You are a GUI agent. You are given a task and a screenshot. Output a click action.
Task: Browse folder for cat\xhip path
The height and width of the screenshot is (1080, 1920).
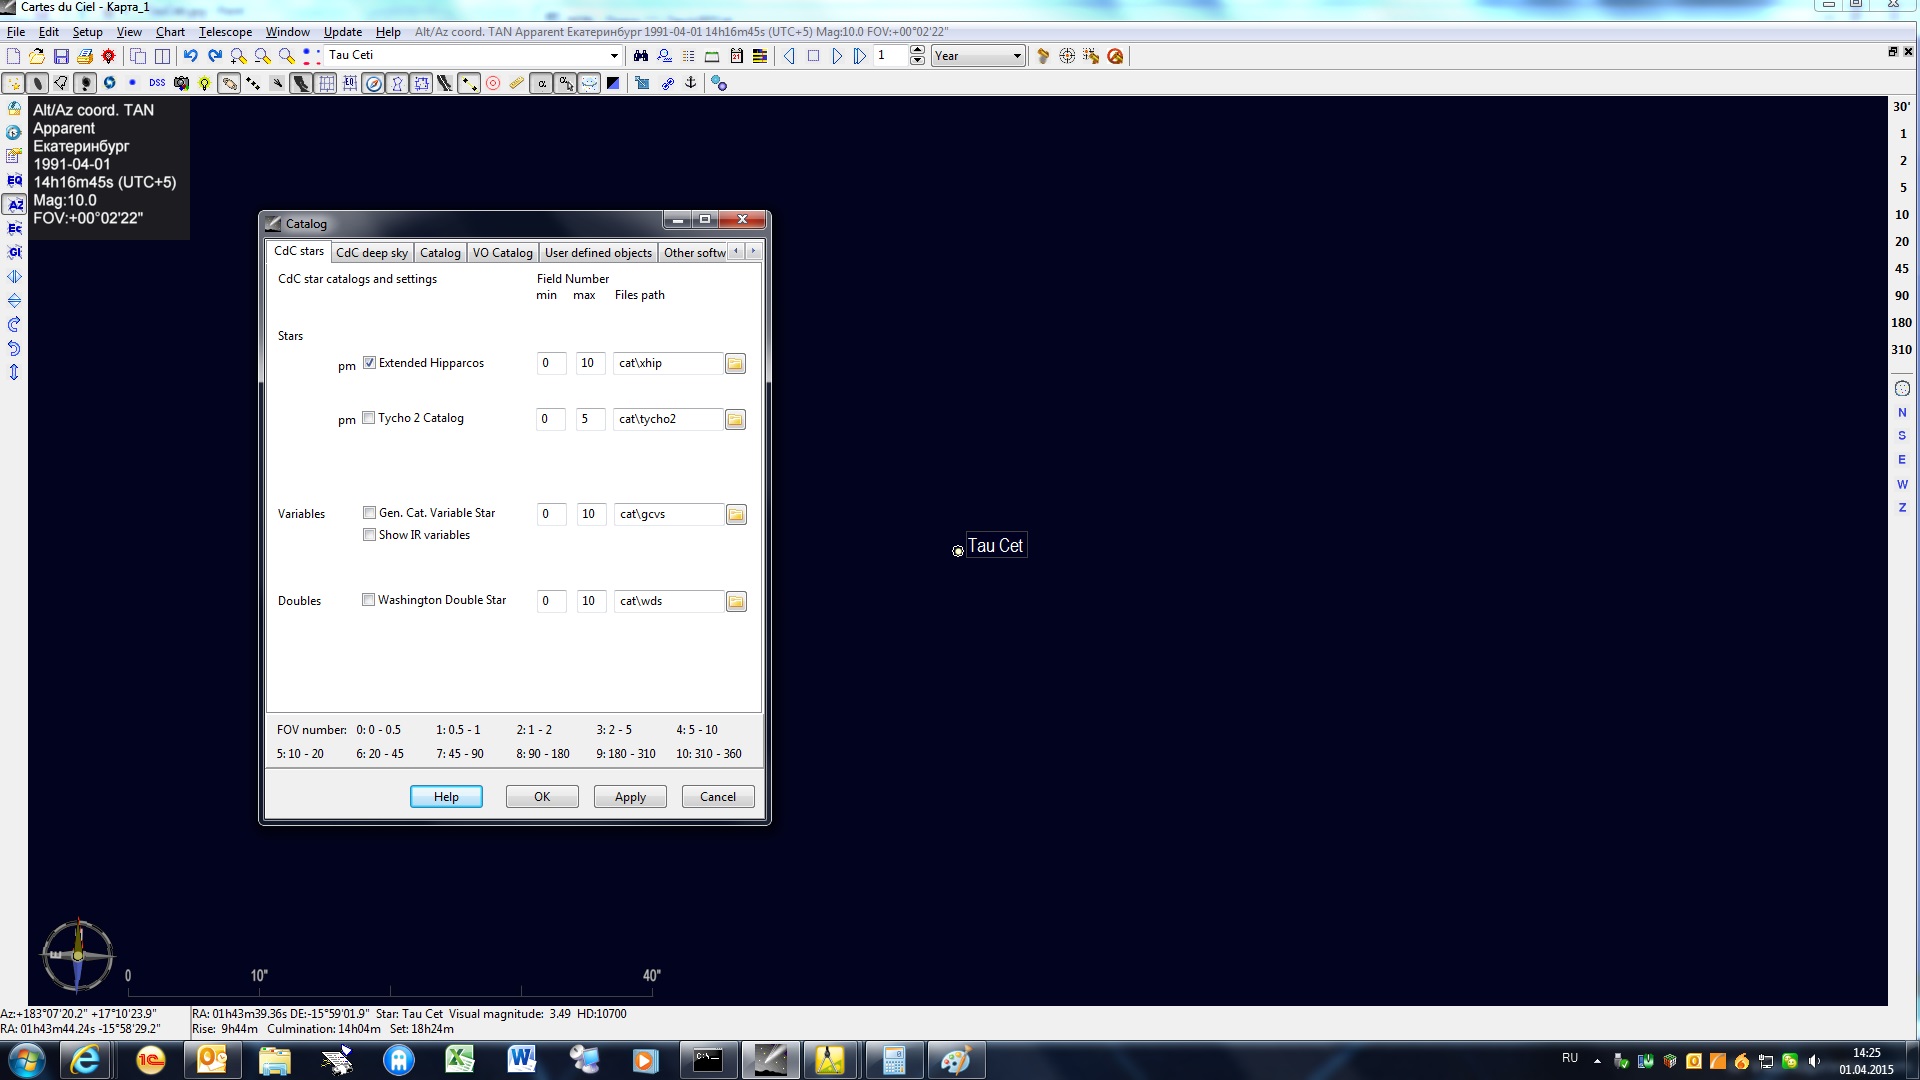(735, 364)
